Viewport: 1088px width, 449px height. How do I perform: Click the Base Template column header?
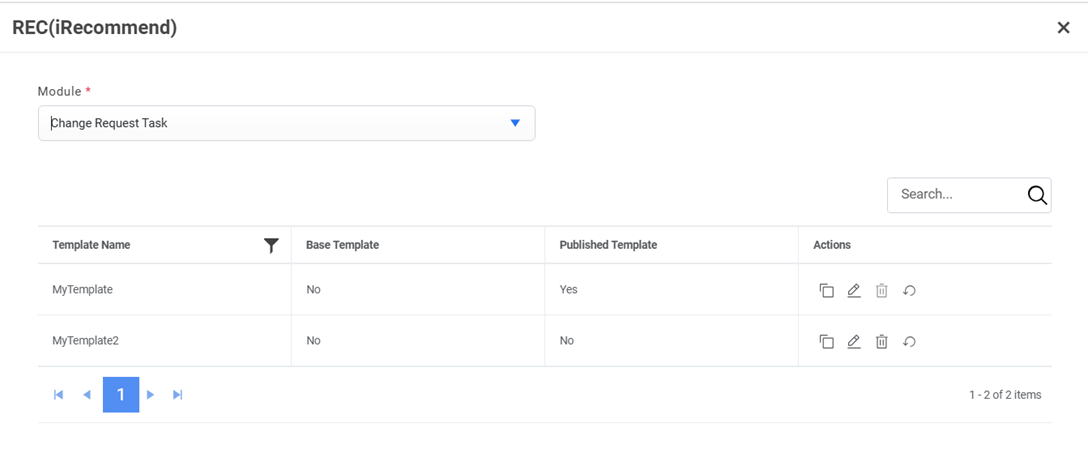tap(342, 245)
